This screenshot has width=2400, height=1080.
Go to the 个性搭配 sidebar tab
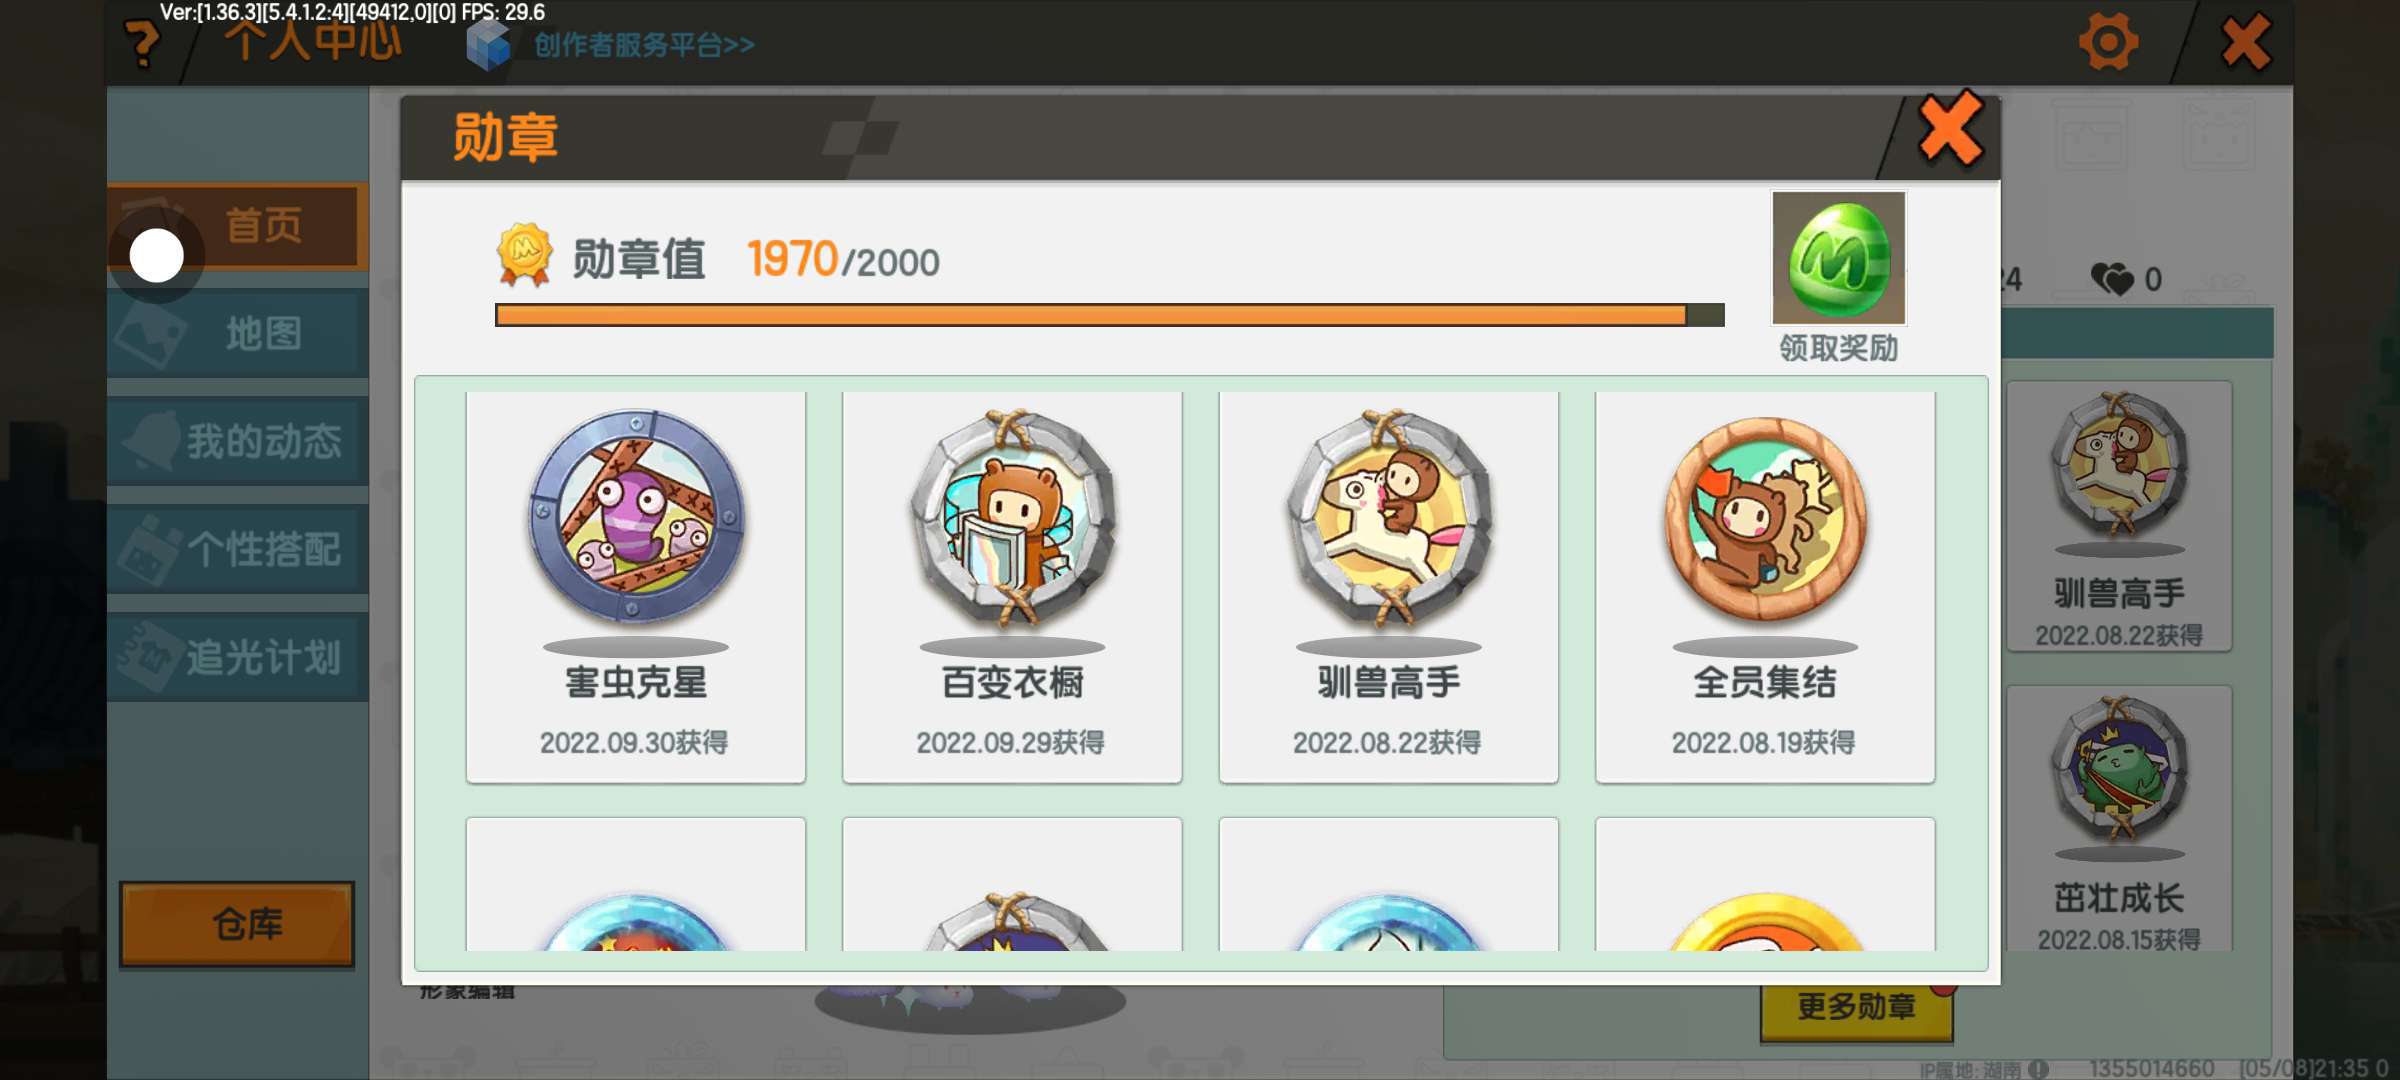pyautogui.click(x=238, y=549)
